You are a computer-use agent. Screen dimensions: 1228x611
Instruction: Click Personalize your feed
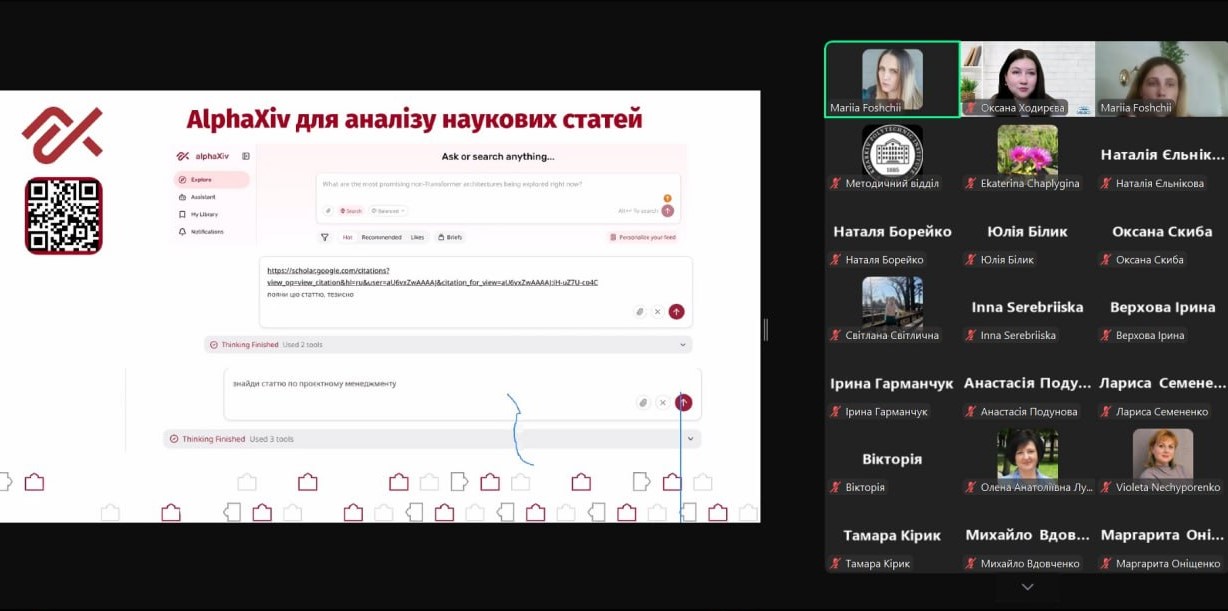642,237
